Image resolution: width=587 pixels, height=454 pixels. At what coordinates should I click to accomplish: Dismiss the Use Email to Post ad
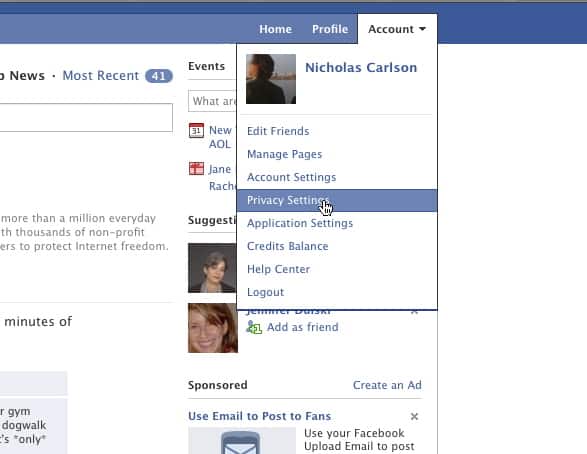coord(414,416)
